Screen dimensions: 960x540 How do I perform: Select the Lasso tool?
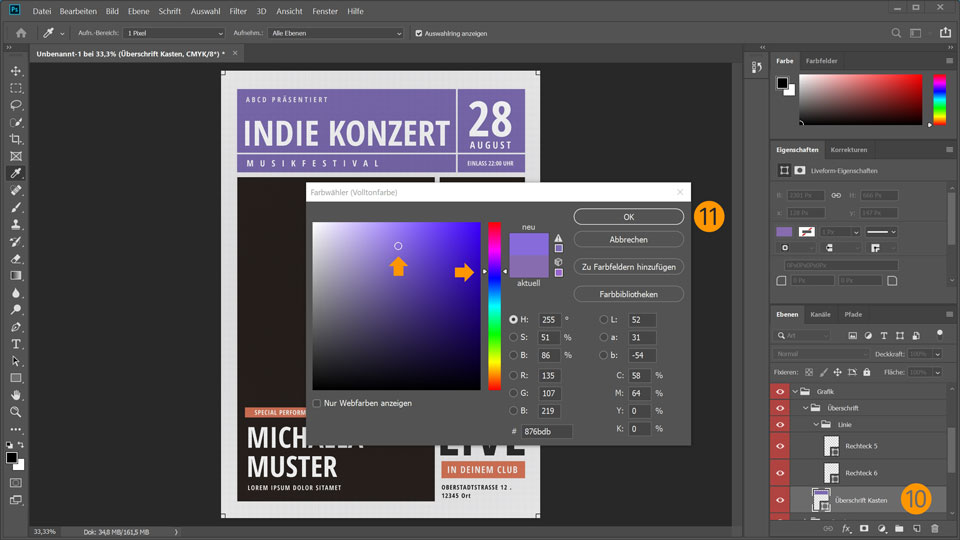(16, 105)
